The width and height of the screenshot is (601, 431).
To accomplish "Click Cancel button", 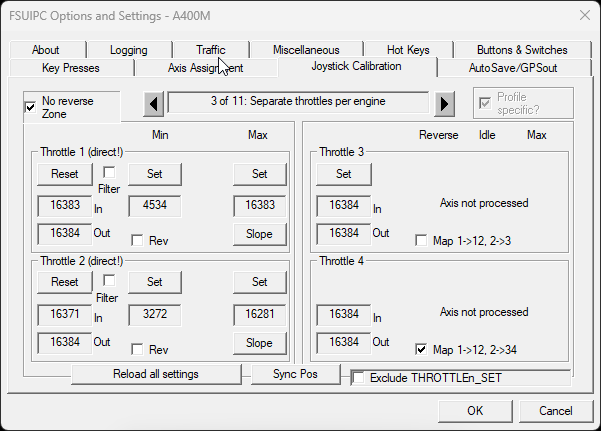I will click(x=556, y=411).
